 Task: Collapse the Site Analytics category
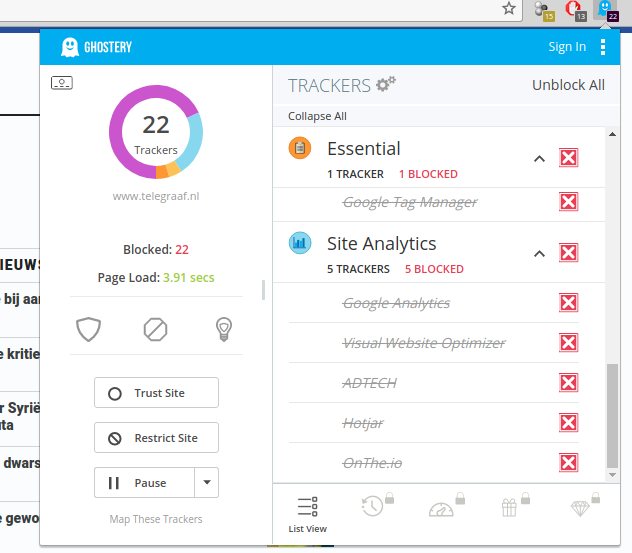(539, 253)
